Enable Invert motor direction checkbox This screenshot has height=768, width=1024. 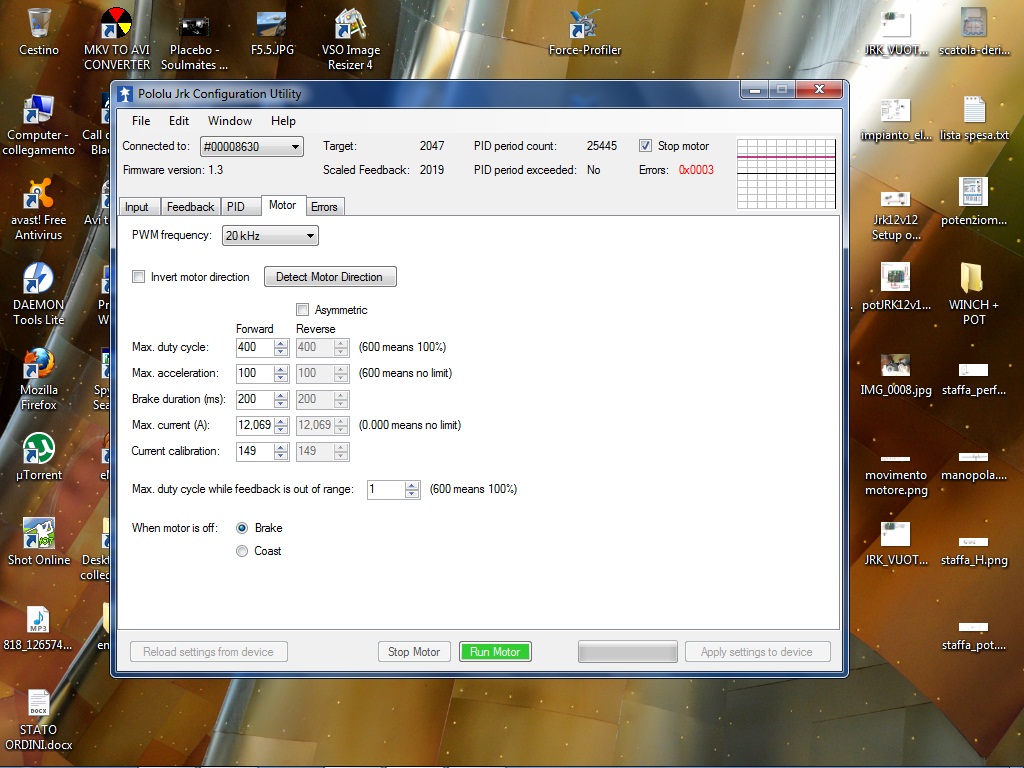[138, 276]
